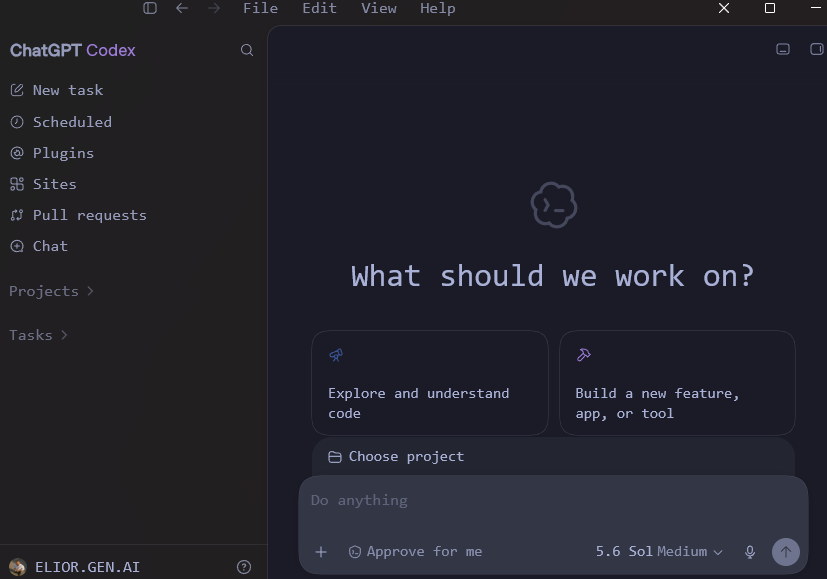The height and width of the screenshot is (579, 827).
Task: Go forward with the right arrow
Action: click(x=214, y=8)
